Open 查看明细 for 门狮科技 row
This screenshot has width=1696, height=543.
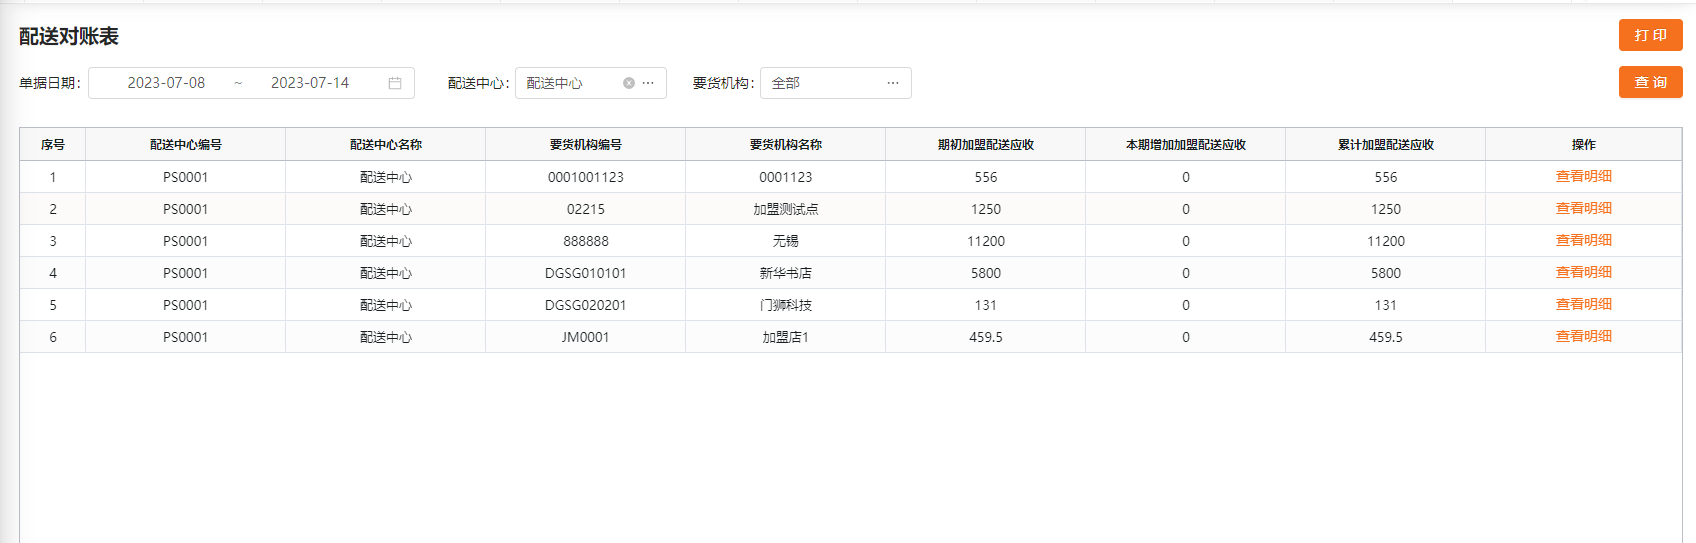[x=1584, y=304]
